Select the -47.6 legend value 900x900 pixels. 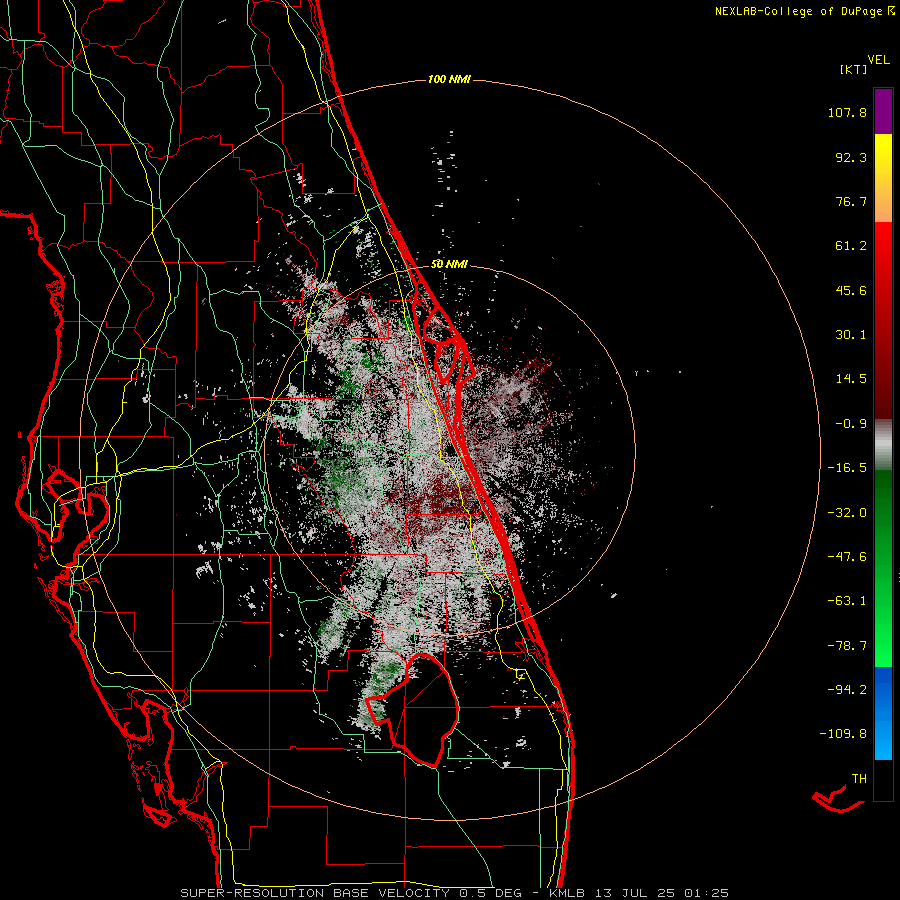pos(847,557)
